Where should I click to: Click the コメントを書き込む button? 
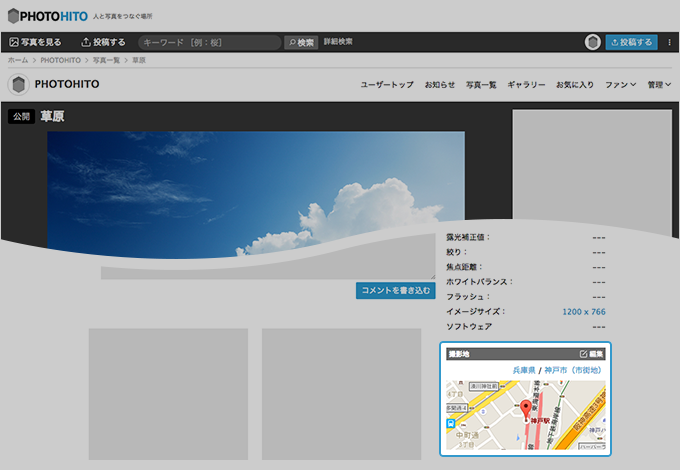(395, 290)
